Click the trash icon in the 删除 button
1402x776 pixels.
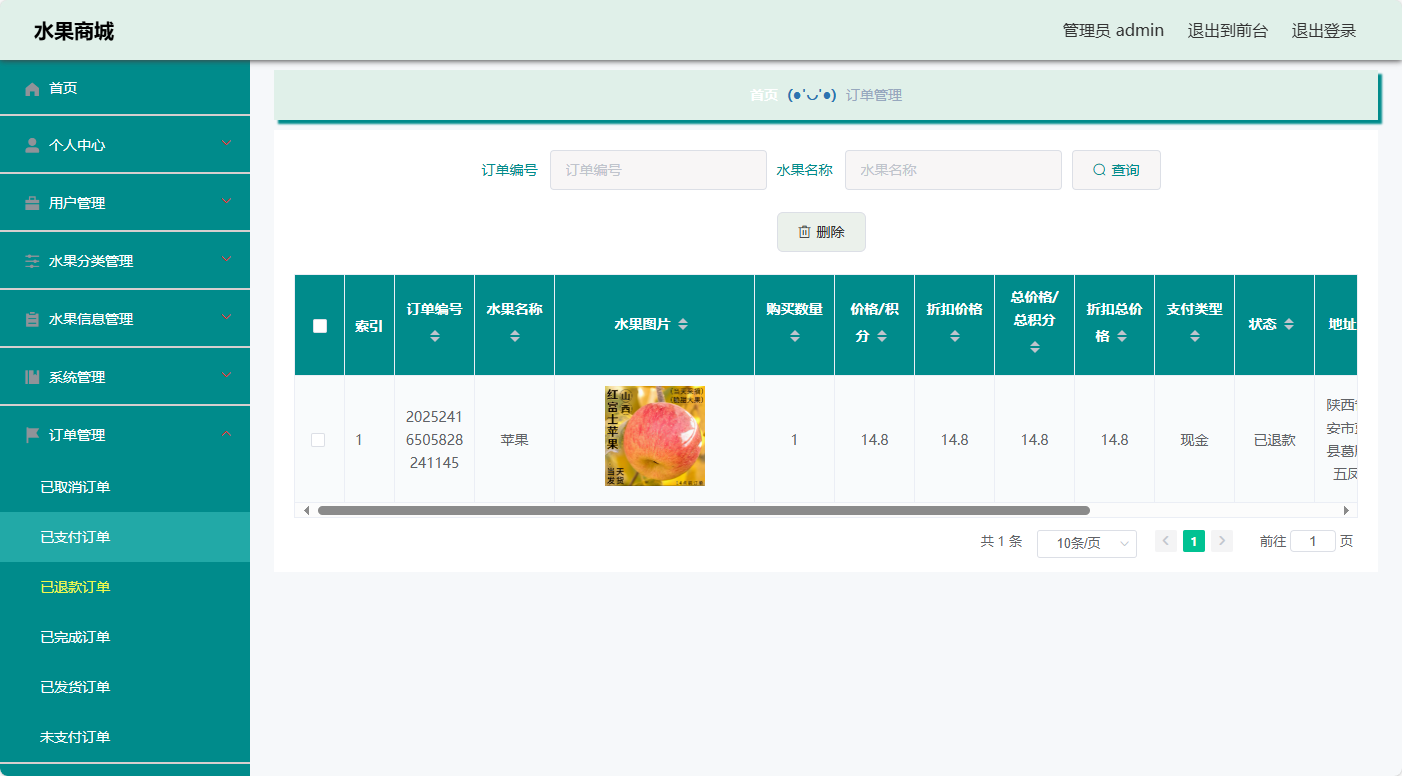click(804, 231)
